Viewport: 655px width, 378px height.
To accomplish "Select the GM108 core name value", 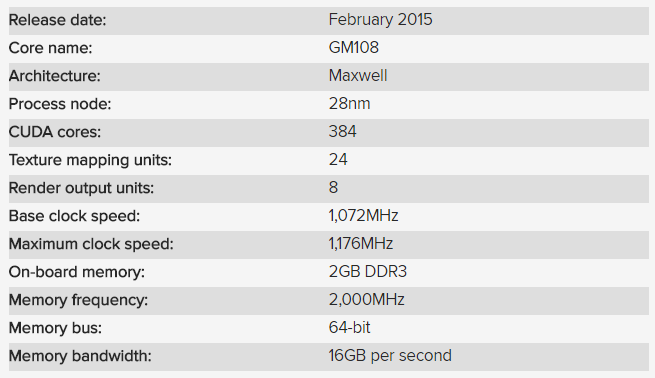I will coord(354,48).
